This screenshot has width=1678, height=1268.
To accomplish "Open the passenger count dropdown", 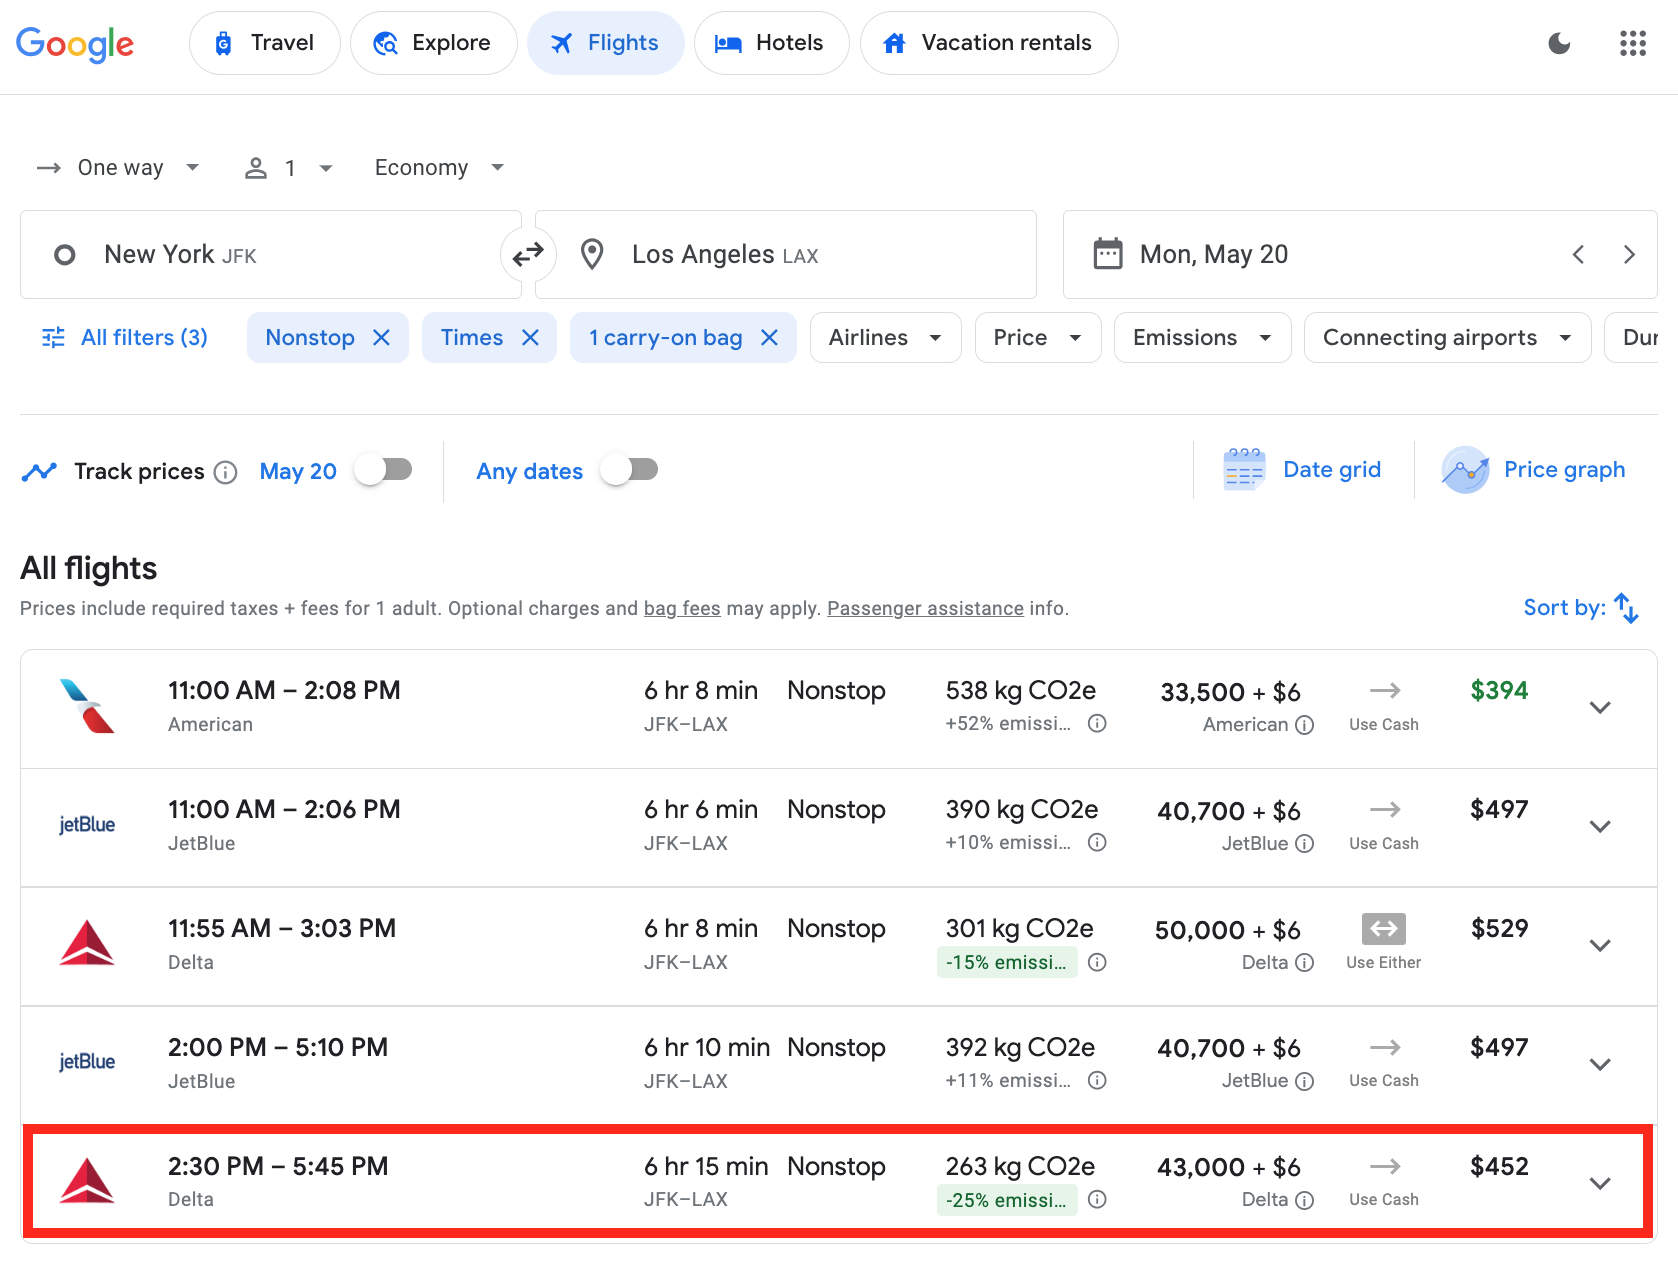I will click(289, 168).
